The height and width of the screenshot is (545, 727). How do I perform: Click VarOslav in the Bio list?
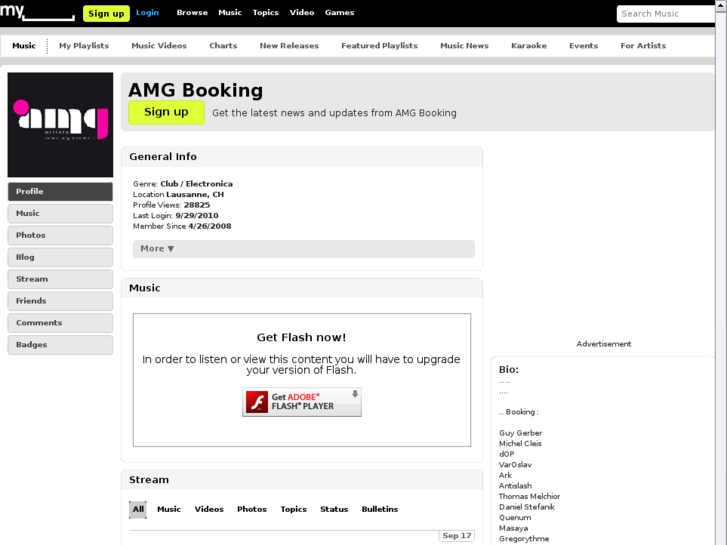point(515,465)
